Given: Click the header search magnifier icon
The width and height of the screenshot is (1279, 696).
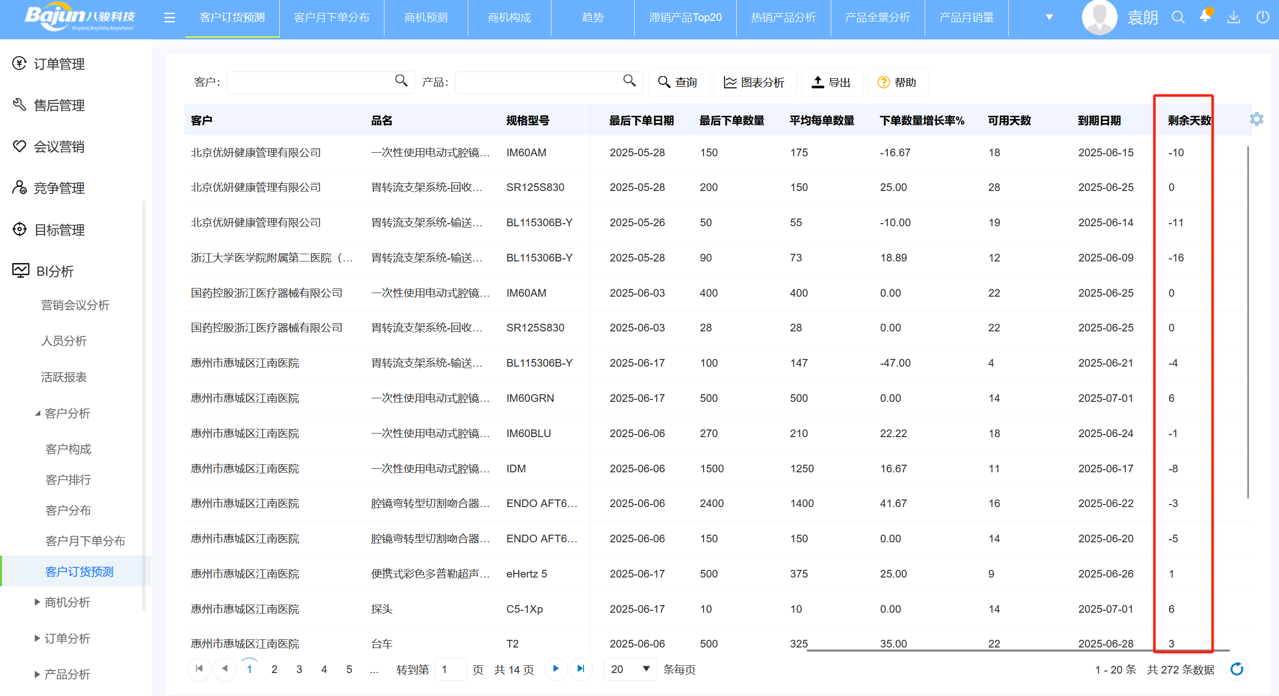Looking at the screenshot, I should (x=1178, y=18).
